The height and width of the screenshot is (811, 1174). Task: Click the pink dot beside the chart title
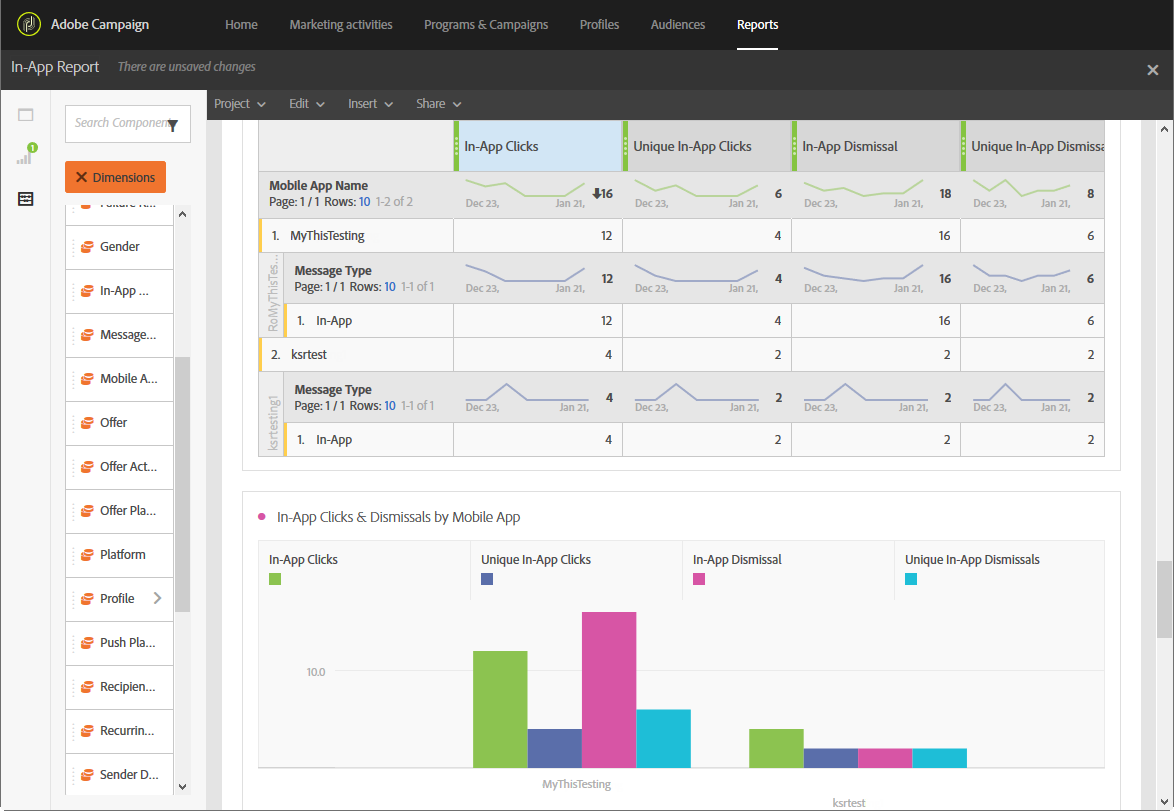[261, 517]
